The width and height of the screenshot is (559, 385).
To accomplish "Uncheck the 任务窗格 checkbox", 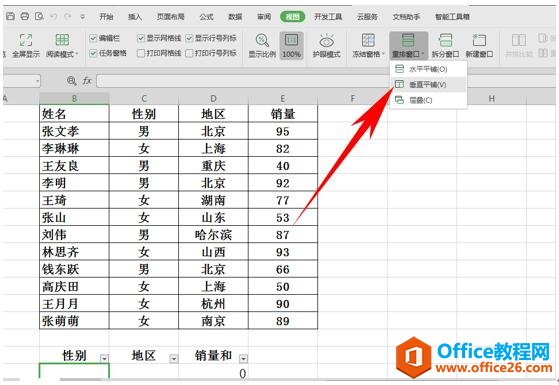I will click(x=93, y=53).
